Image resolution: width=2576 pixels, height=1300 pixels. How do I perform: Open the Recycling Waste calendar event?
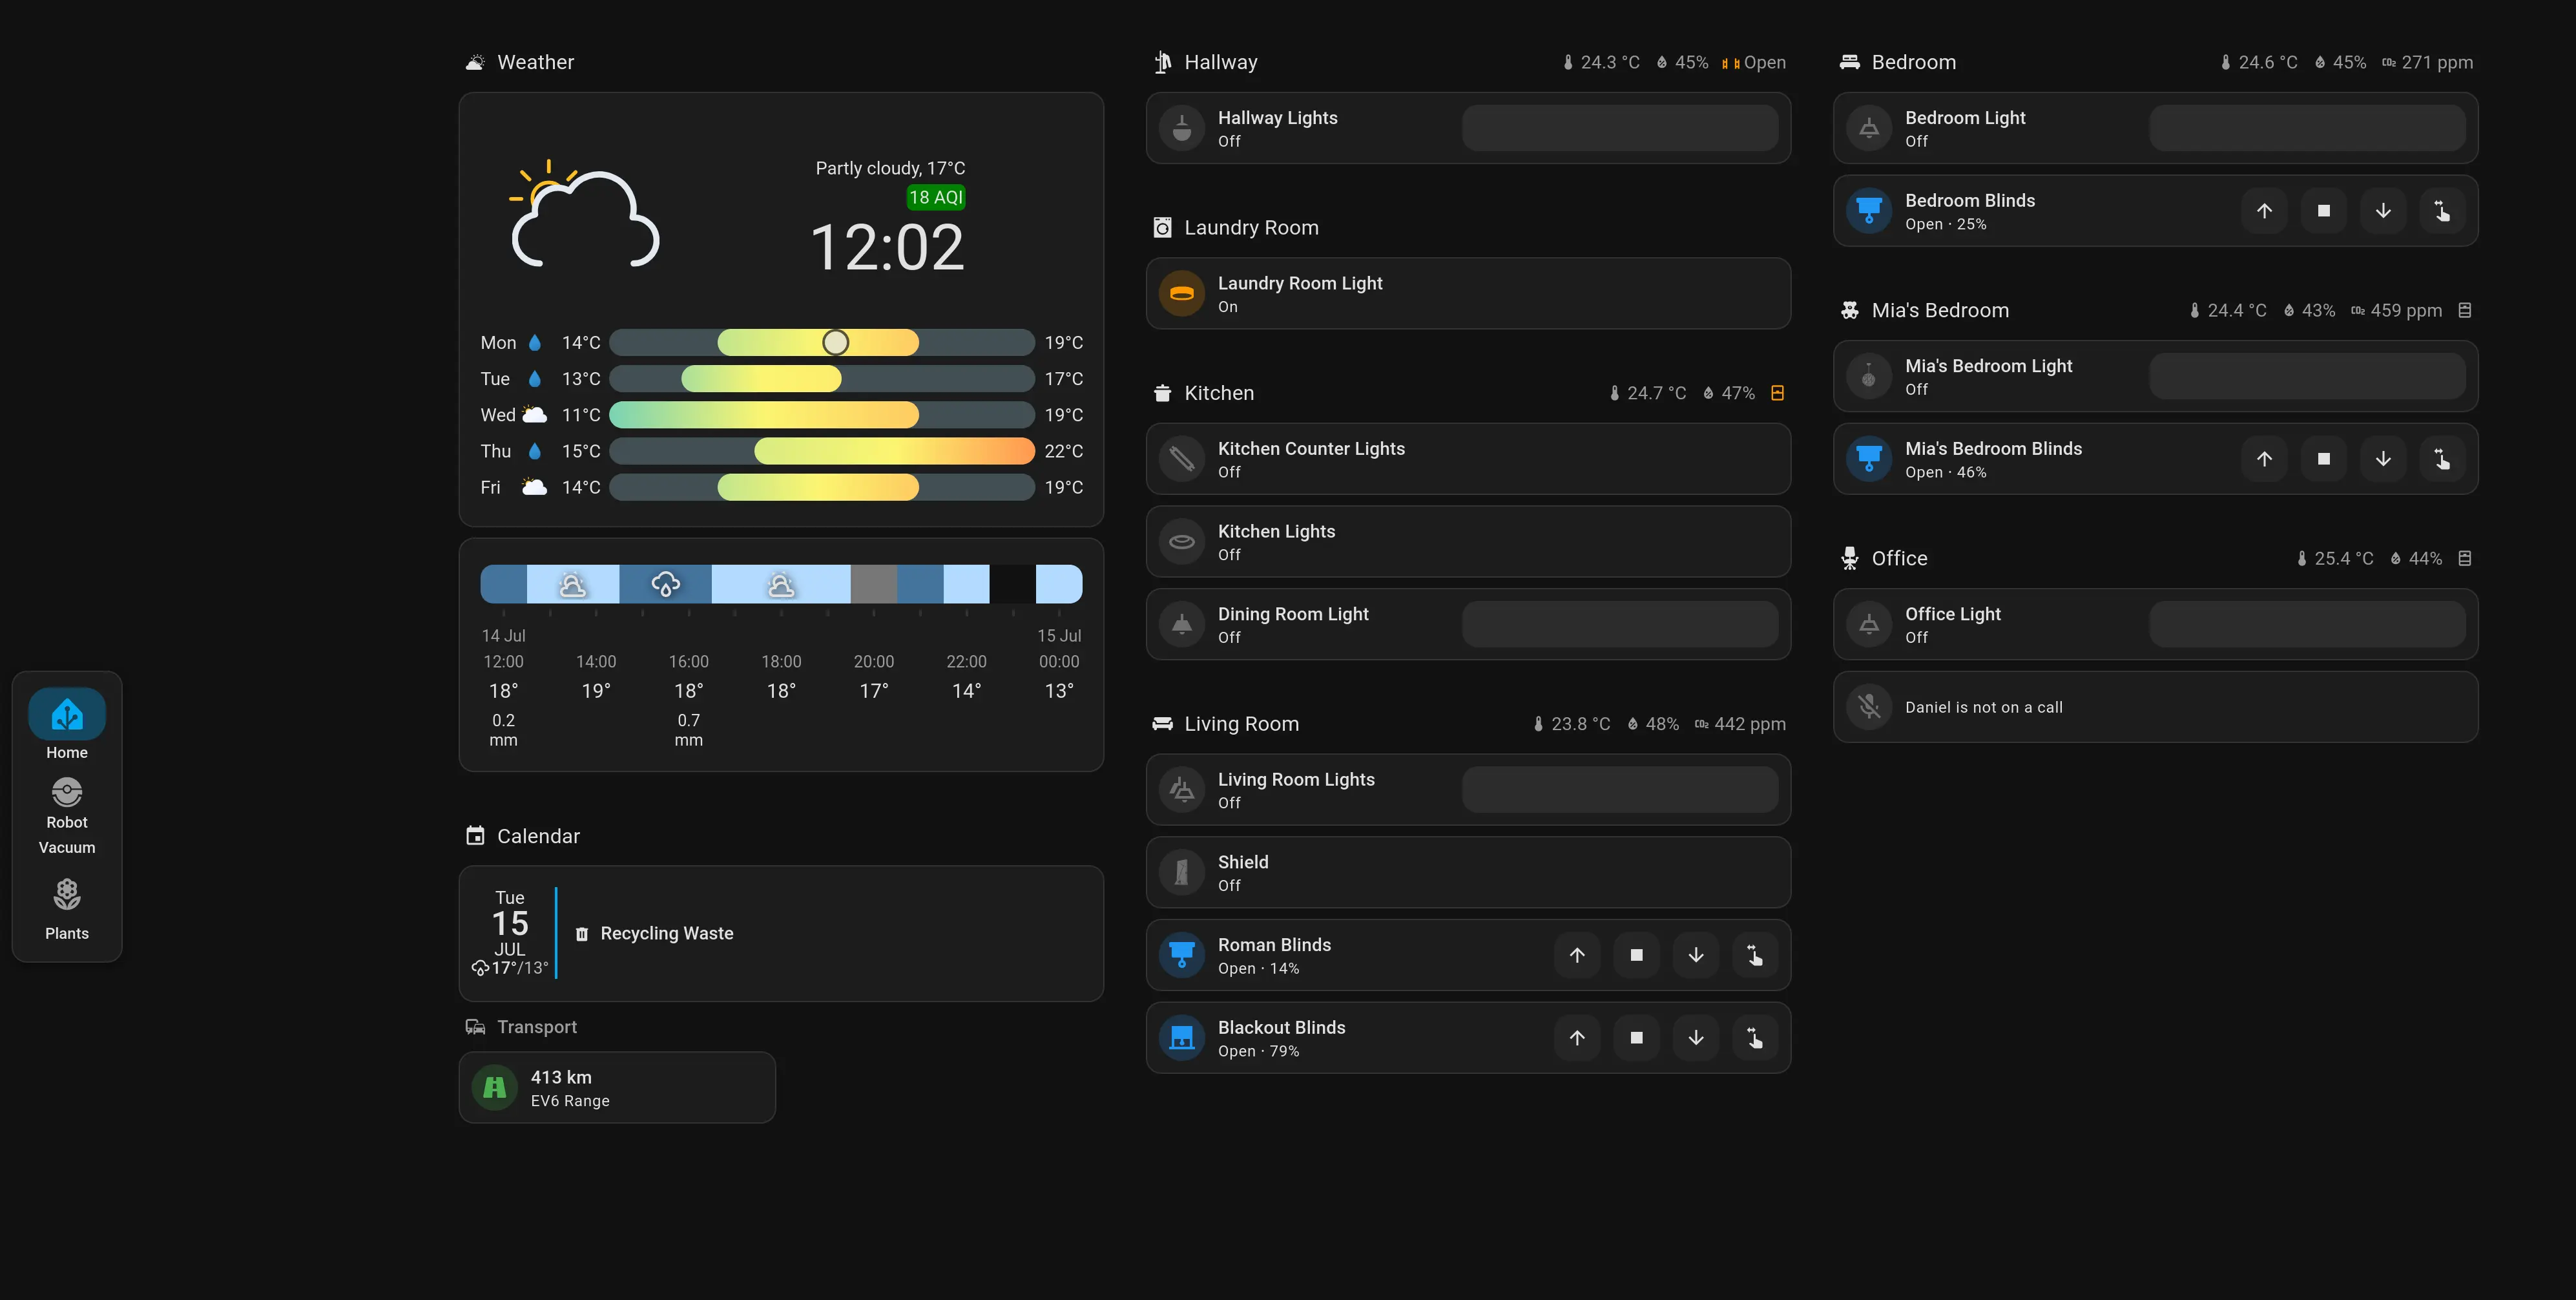pyautogui.click(x=666, y=933)
